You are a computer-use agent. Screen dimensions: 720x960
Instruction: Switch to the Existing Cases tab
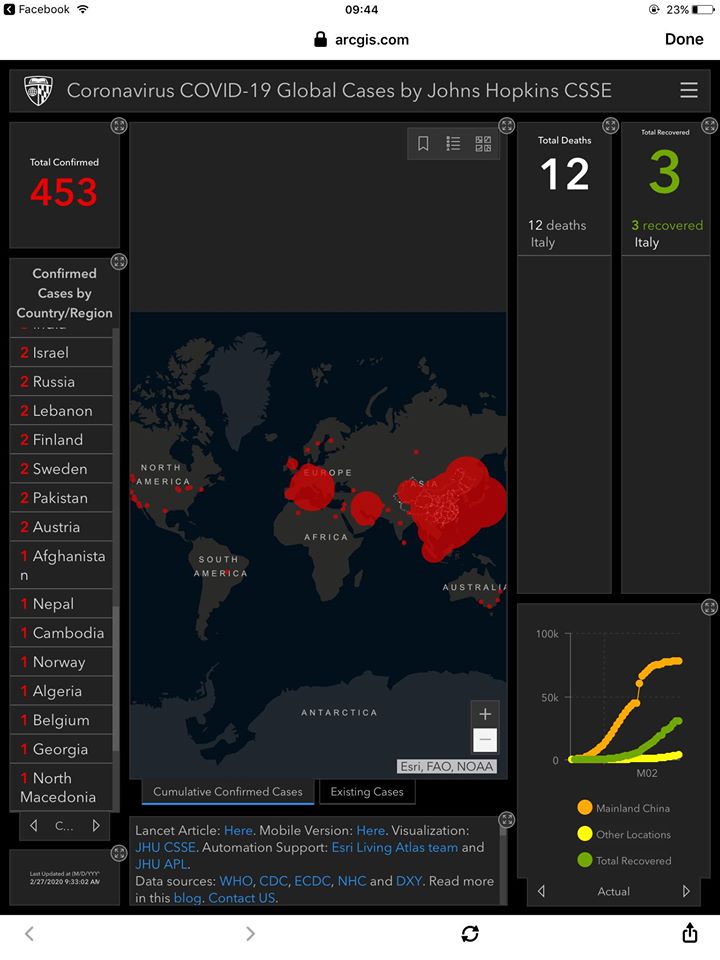(367, 792)
